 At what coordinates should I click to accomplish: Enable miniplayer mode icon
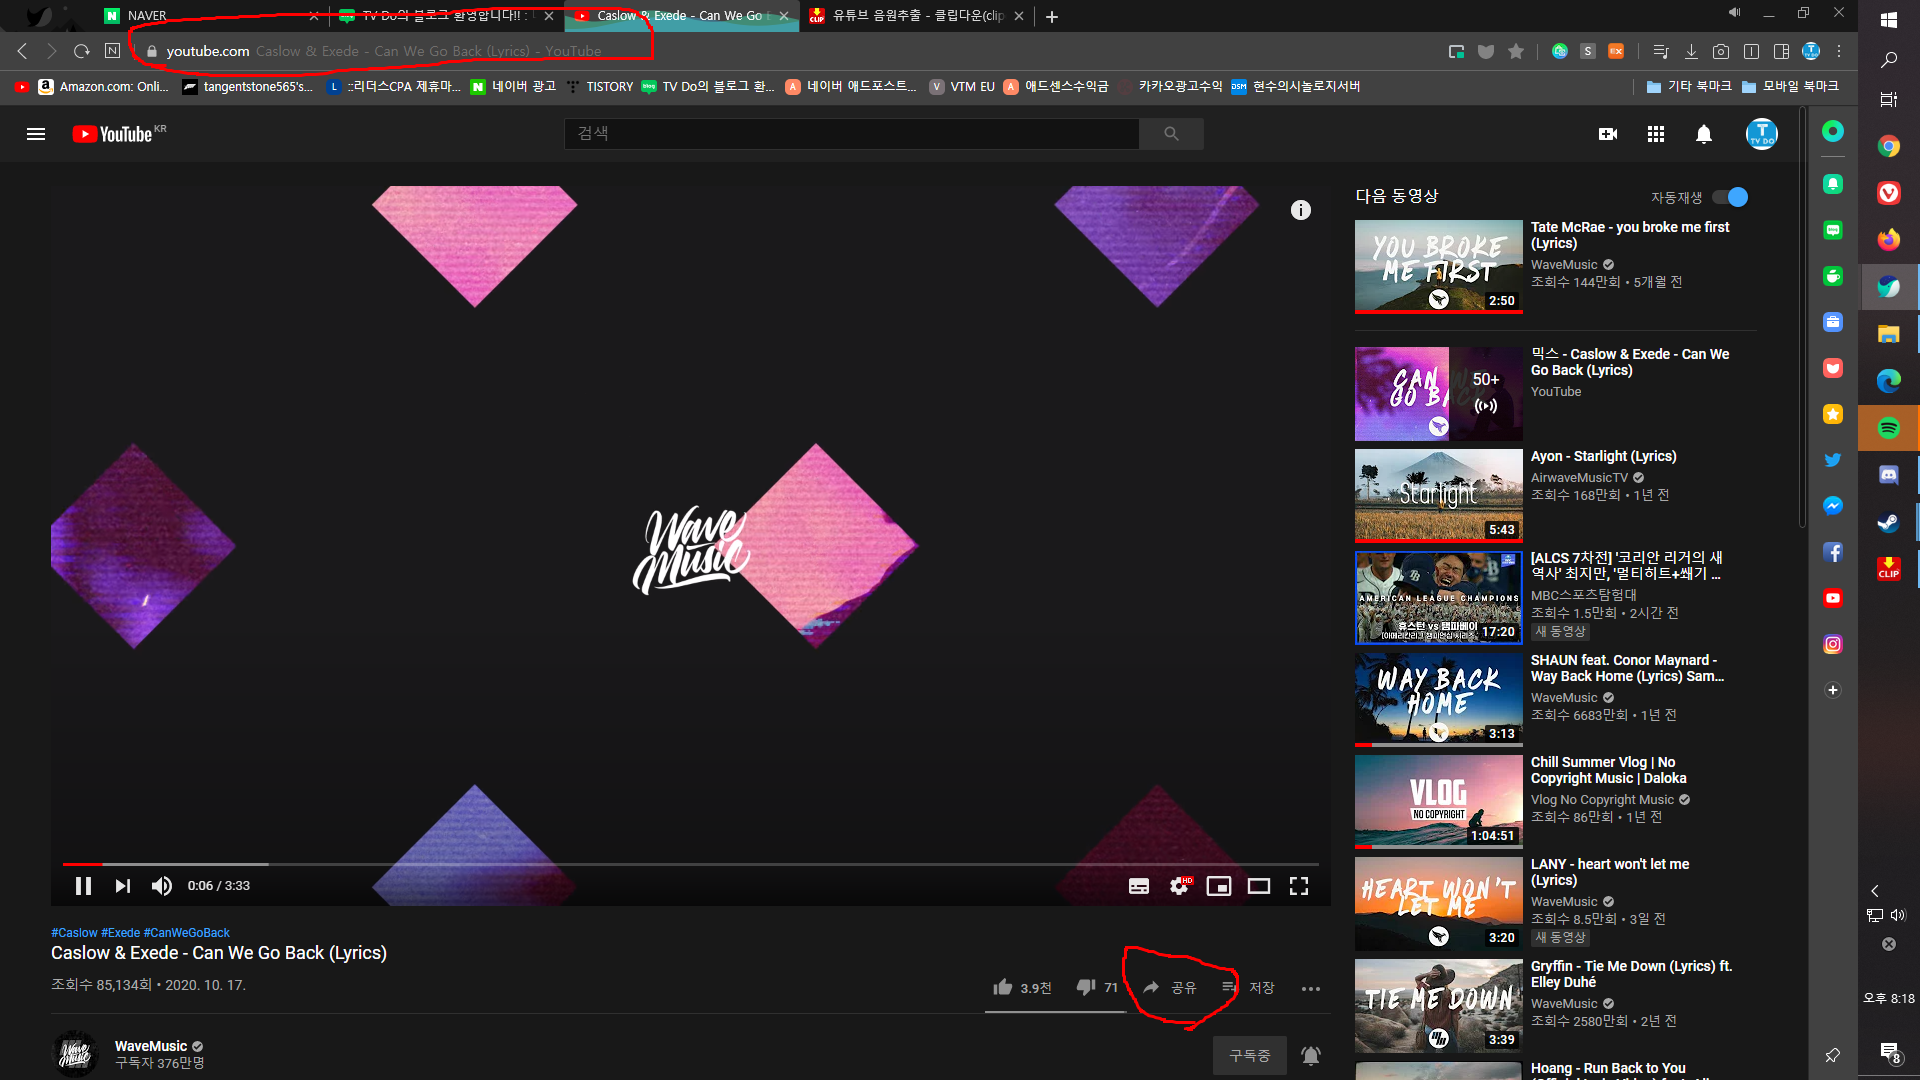point(1218,886)
